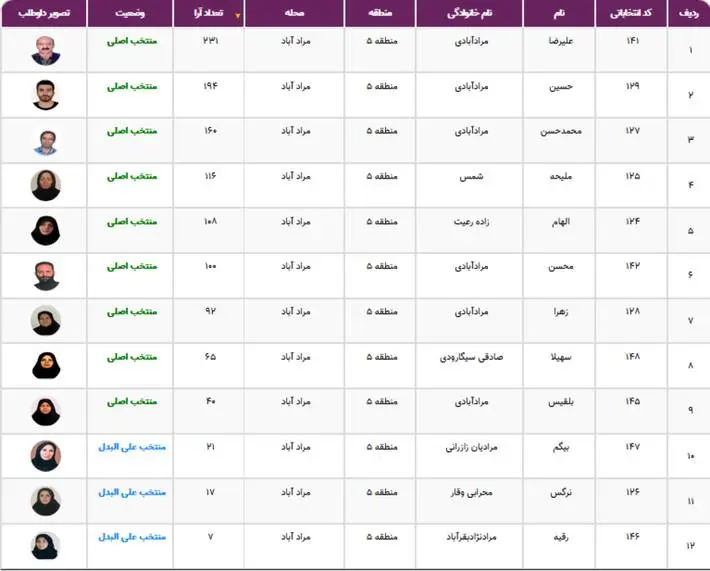Select the photo of ملیحه شمس
This screenshot has height=571, width=710.
click(x=46, y=185)
